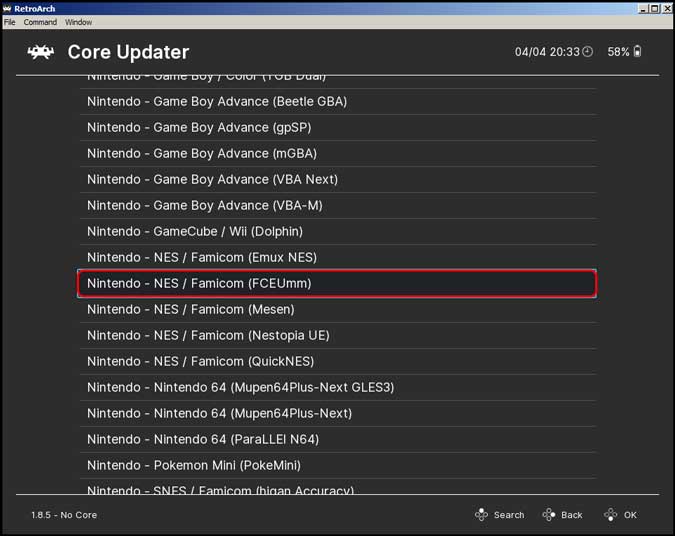Open the Window menu
Viewport: 675px width, 536px height.
click(x=78, y=22)
